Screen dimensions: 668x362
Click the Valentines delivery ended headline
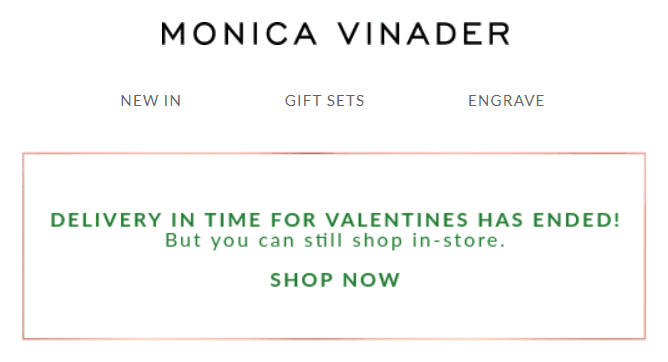(335, 220)
